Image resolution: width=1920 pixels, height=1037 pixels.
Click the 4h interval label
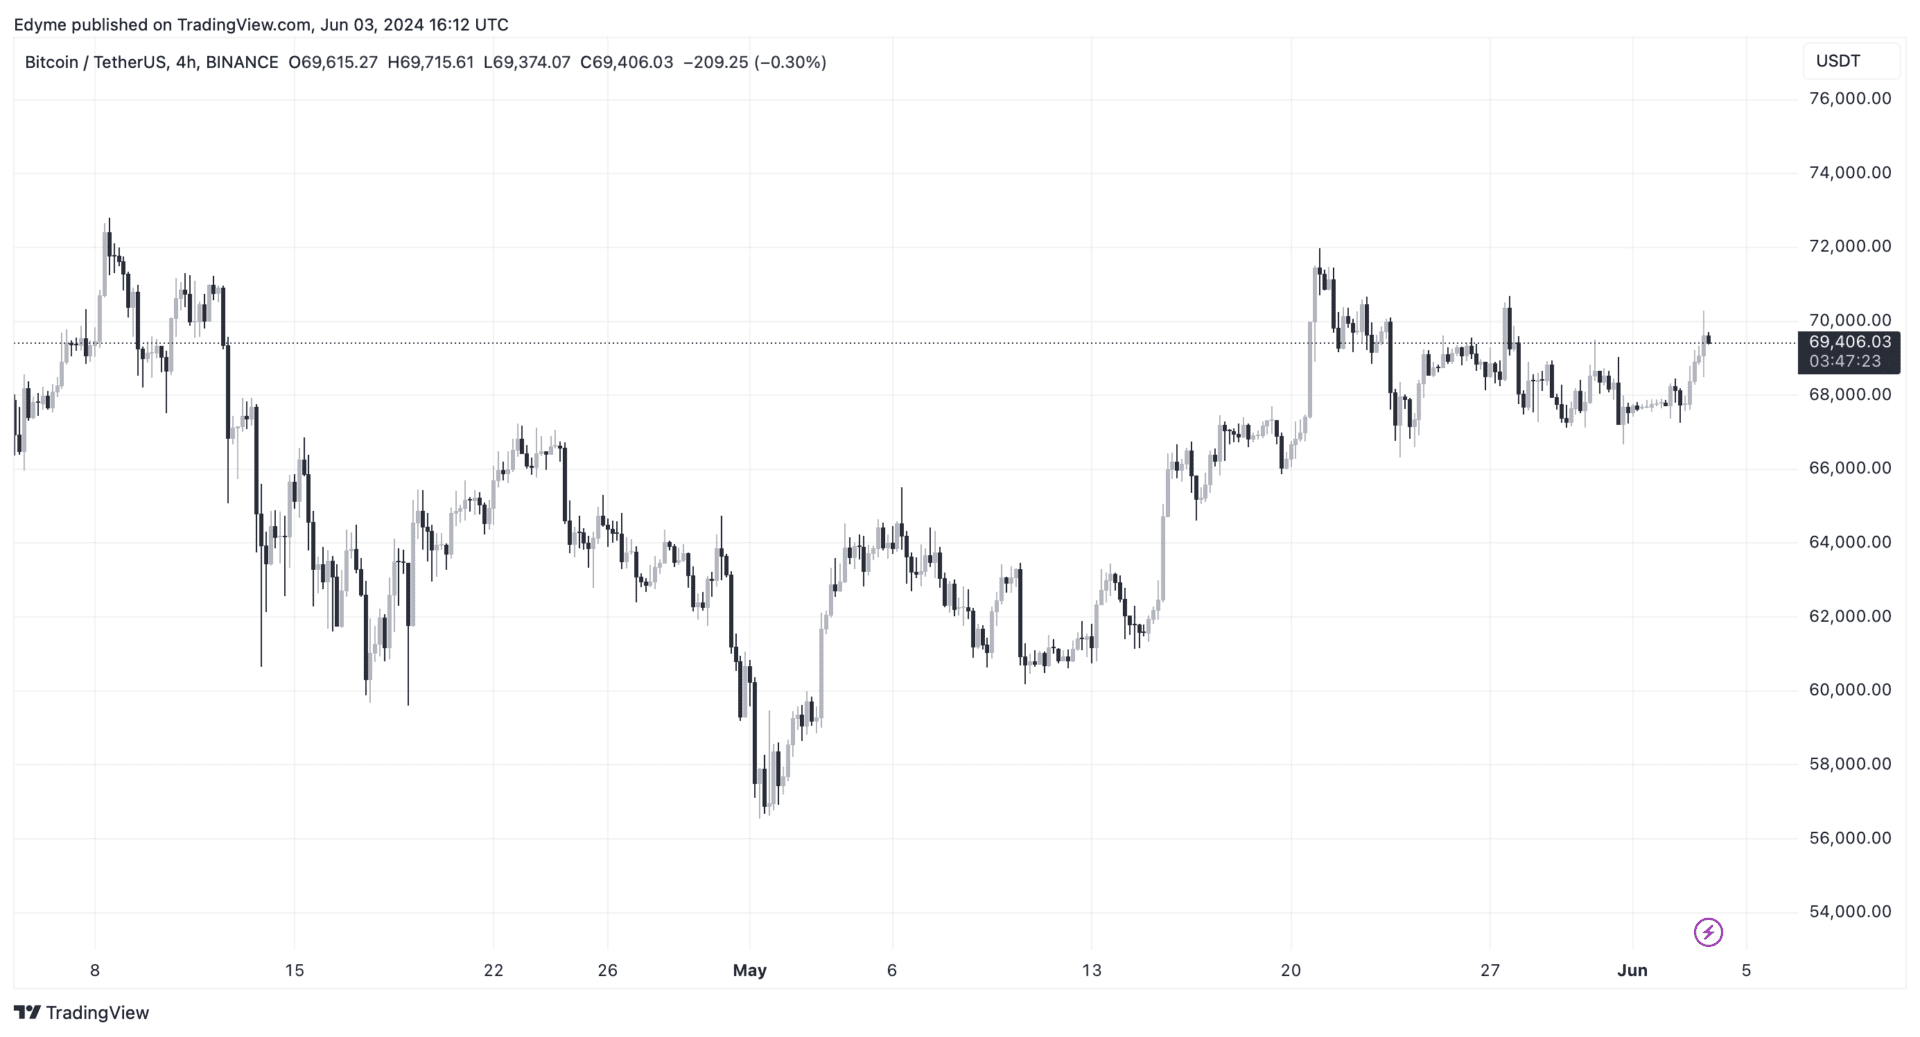click(x=186, y=62)
